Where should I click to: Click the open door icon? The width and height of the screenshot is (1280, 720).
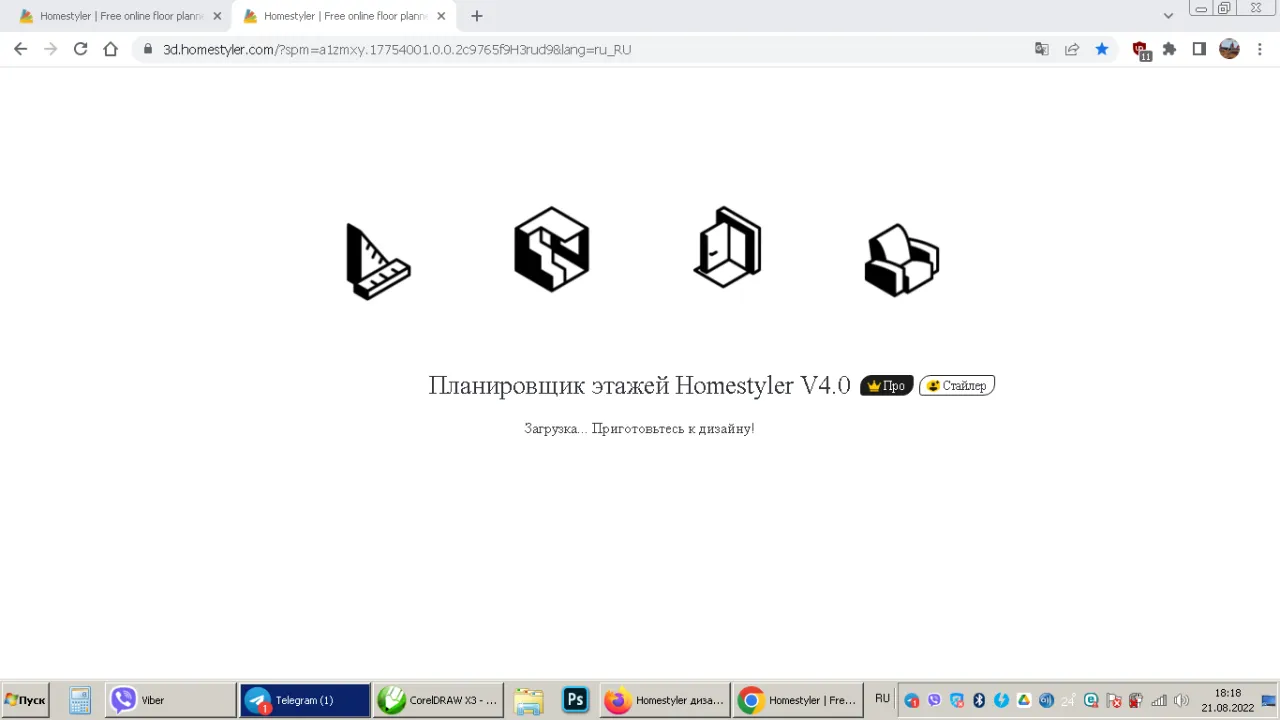coord(727,247)
